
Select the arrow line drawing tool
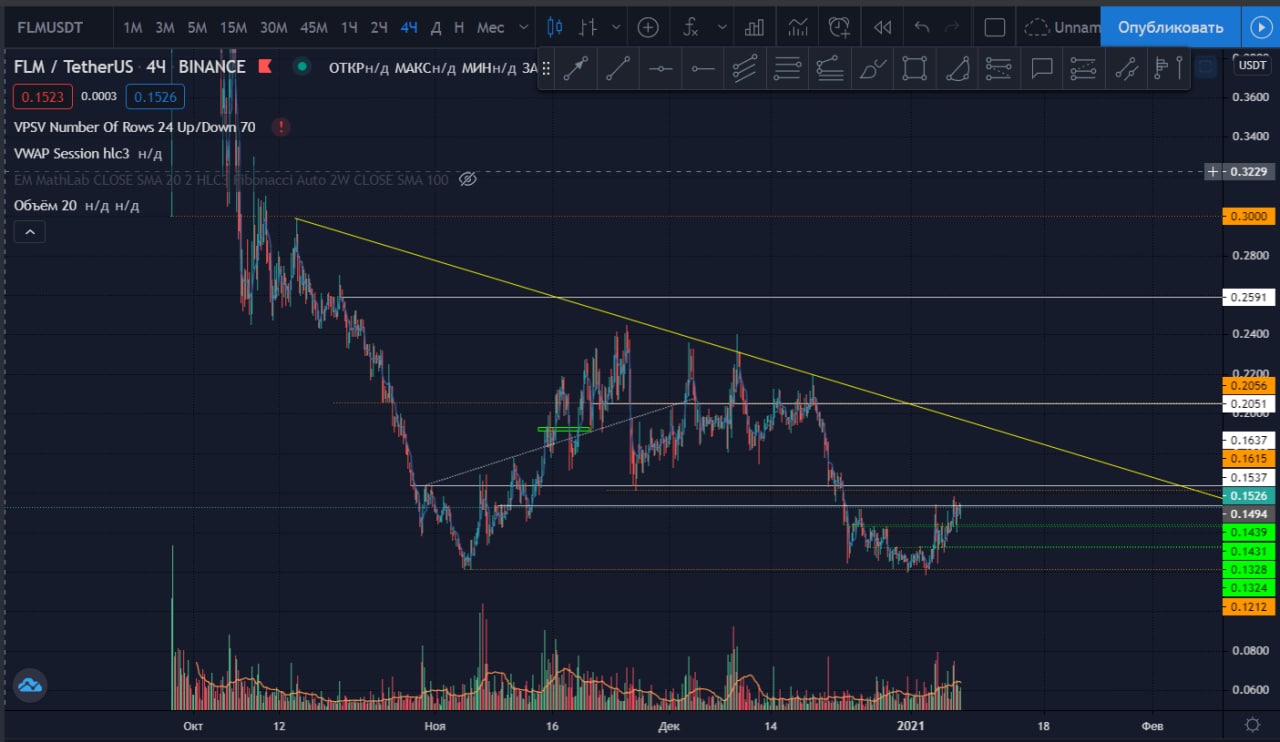coord(575,68)
